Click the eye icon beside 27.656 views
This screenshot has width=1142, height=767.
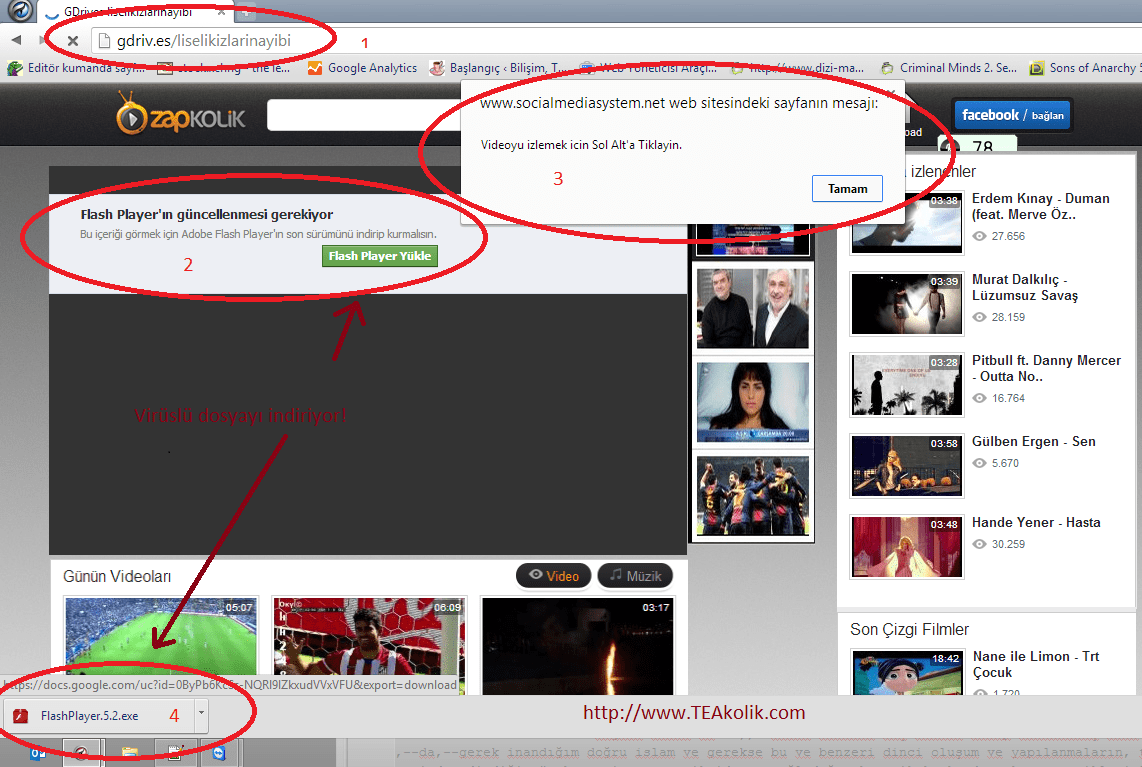tap(980, 236)
